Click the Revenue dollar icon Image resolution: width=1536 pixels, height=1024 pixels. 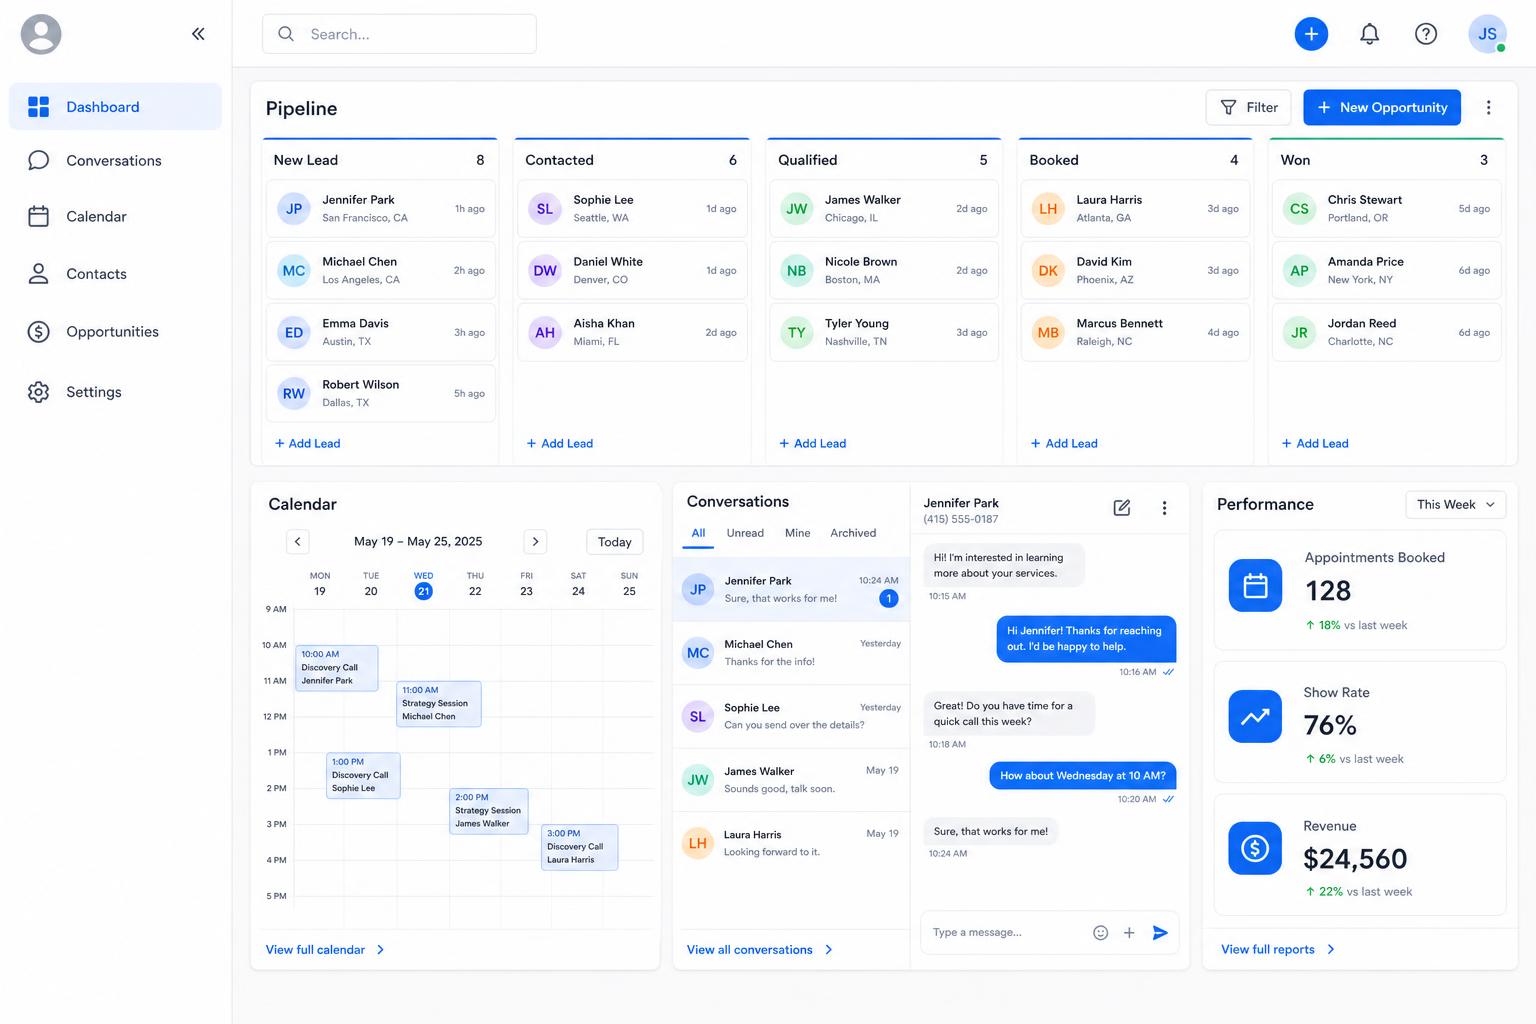(1255, 848)
